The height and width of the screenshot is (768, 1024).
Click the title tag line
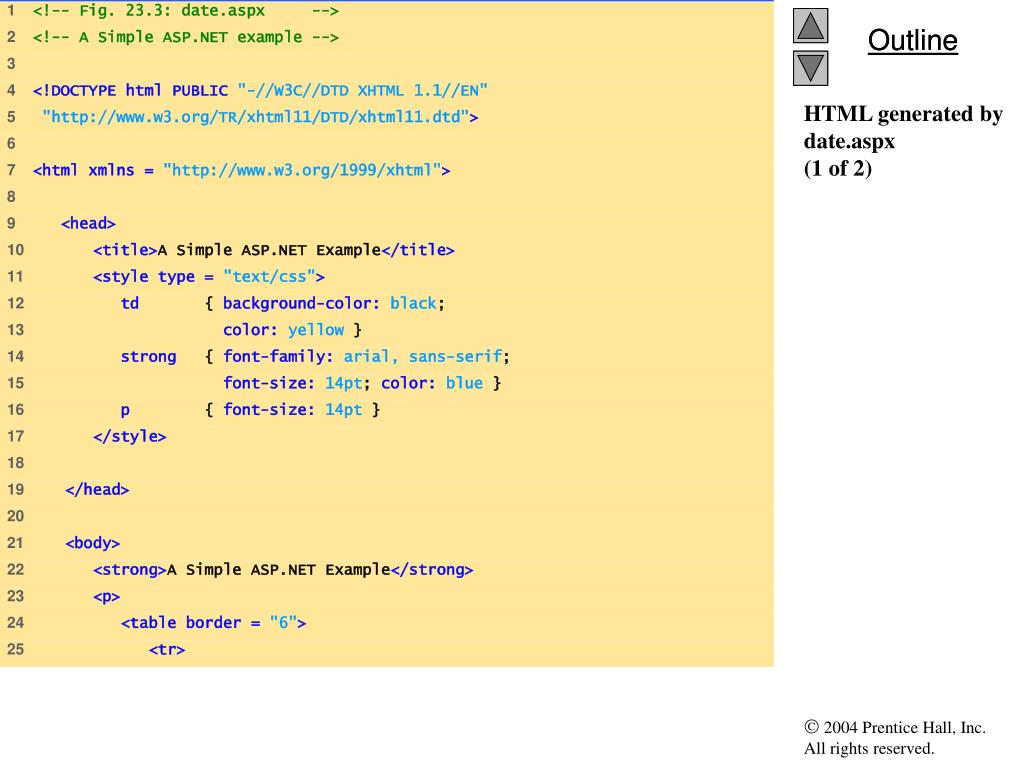(273, 250)
